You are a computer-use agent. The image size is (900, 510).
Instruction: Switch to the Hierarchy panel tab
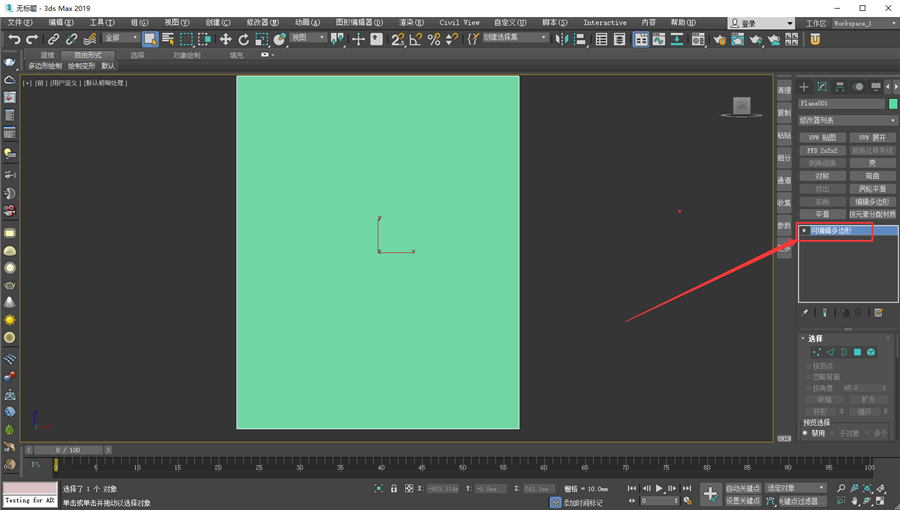[840, 87]
